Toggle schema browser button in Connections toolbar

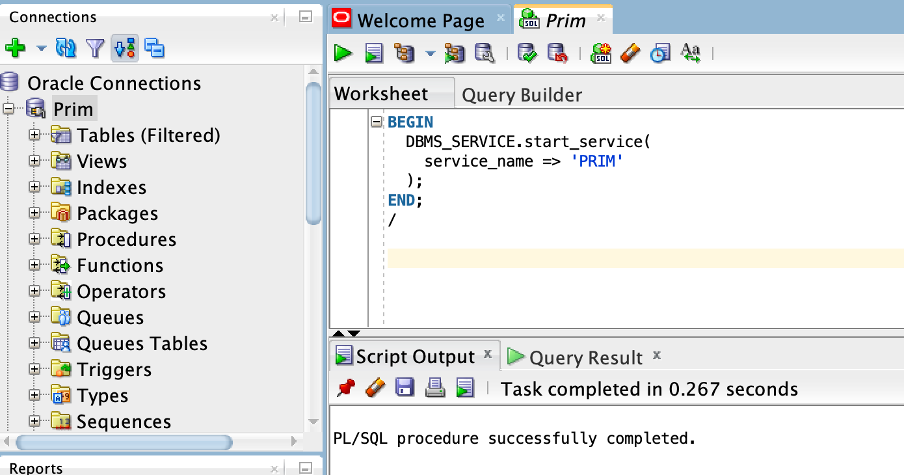click(x=125, y=48)
